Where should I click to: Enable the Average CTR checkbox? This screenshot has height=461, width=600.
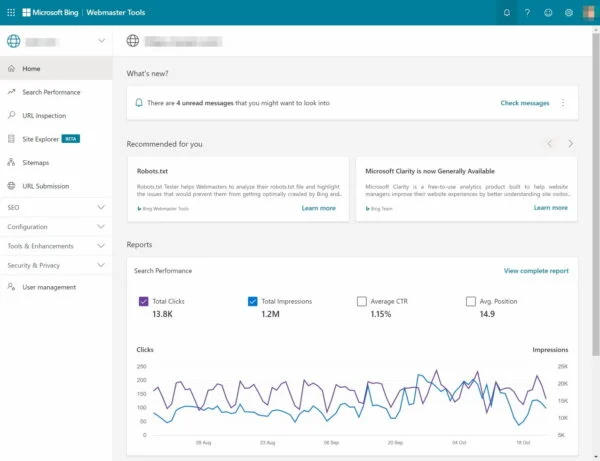(362, 301)
